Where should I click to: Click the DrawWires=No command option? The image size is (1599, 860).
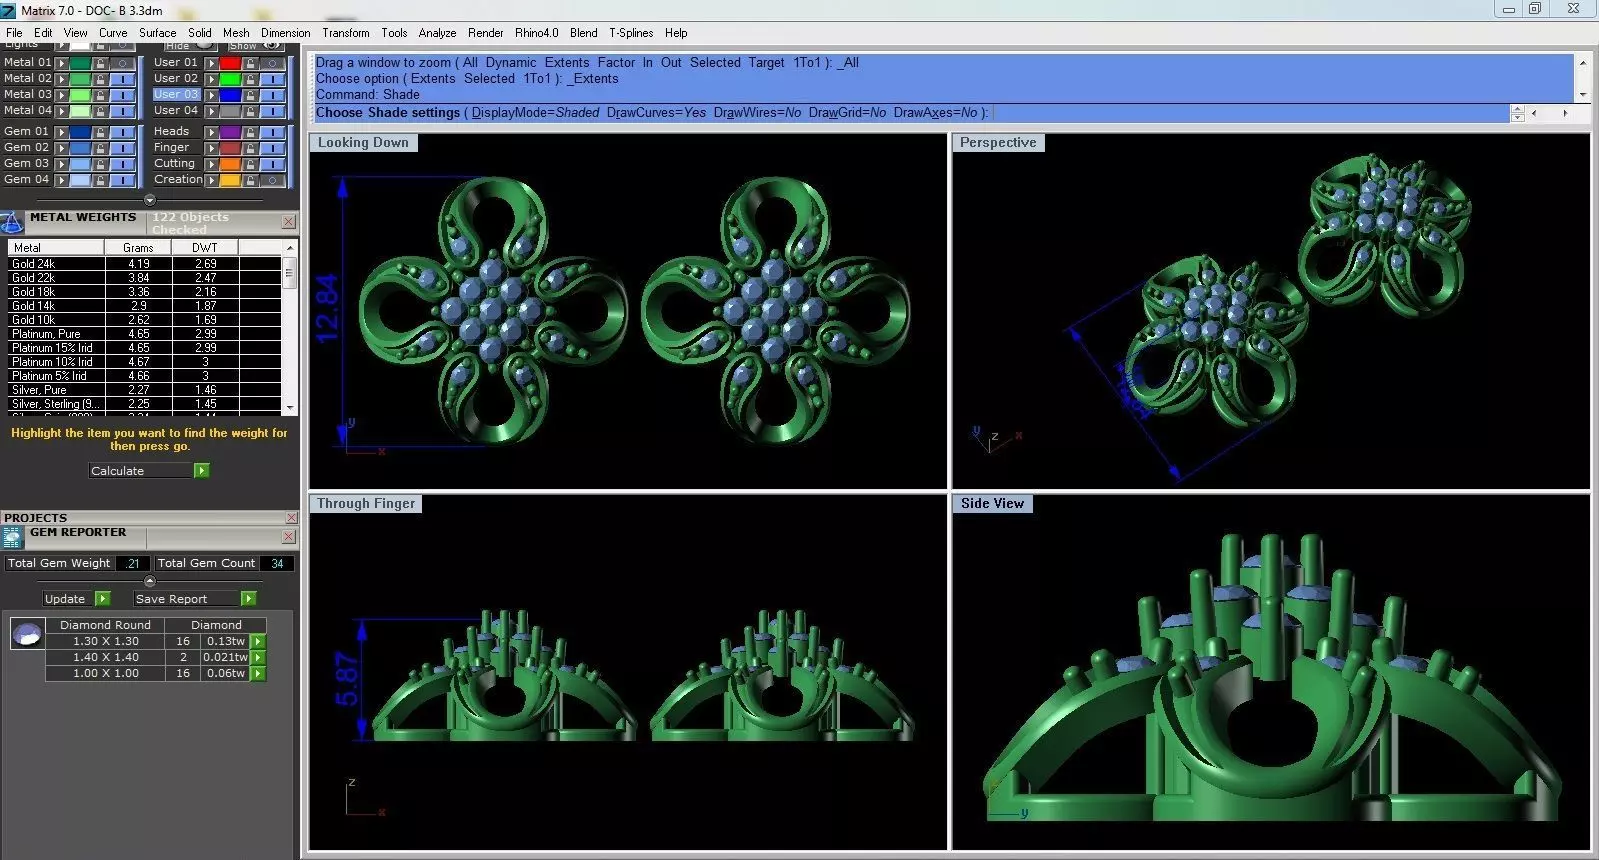[x=757, y=112]
